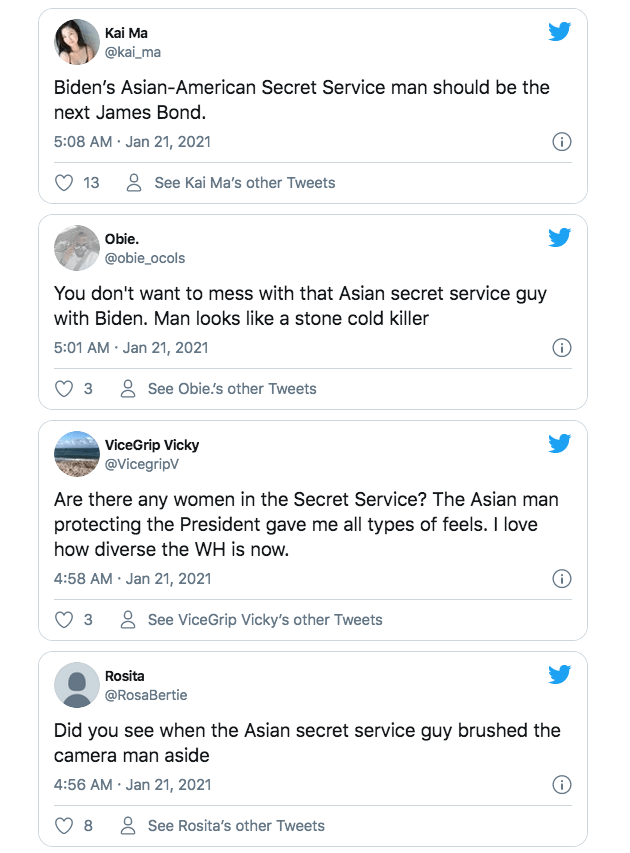Viewport: 630px width, 853px height.
Task: Open the info icon on Kai Ma's tweet
Action: point(562,142)
